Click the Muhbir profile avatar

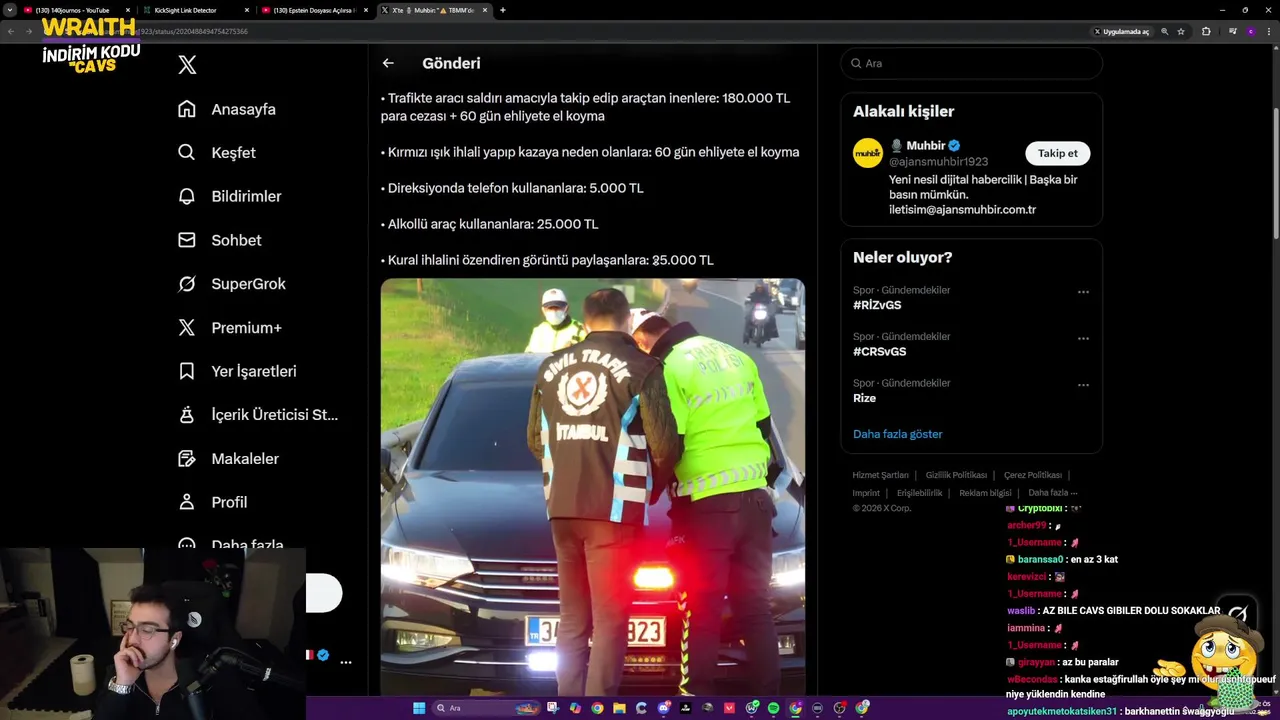(867, 153)
